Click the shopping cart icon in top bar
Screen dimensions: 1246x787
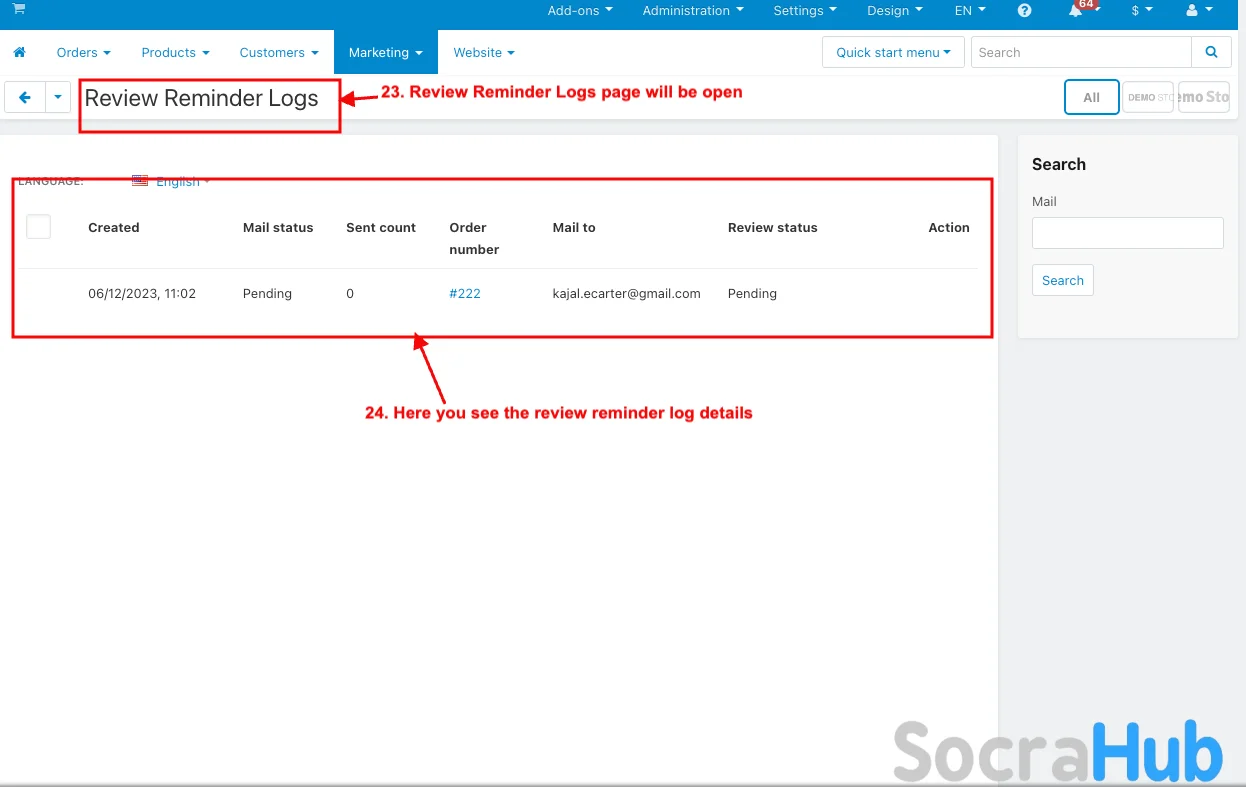(x=19, y=9)
